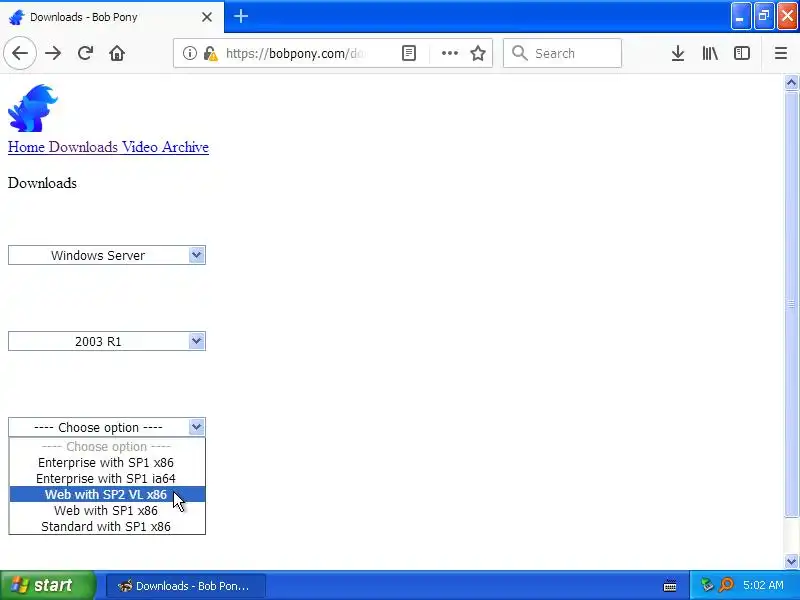Select Enterprise with SP1 x86

(x=107, y=462)
